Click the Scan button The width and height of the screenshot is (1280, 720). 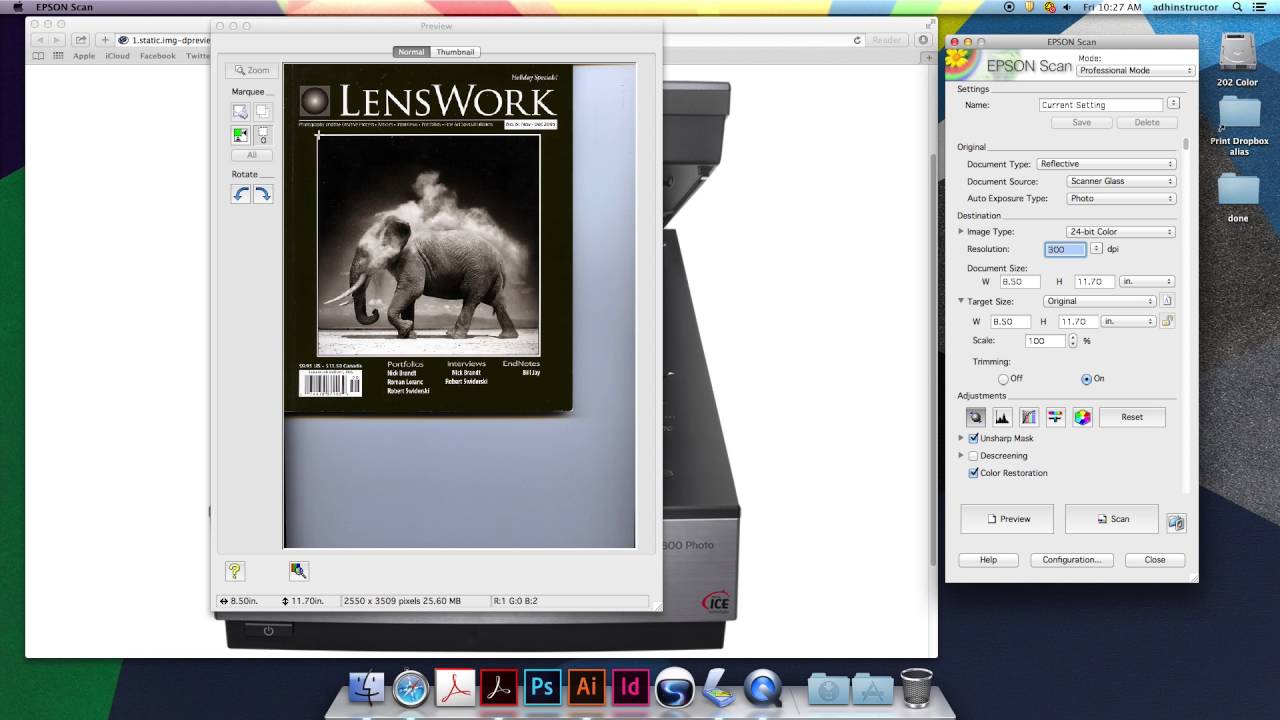tap(1112, 519)
